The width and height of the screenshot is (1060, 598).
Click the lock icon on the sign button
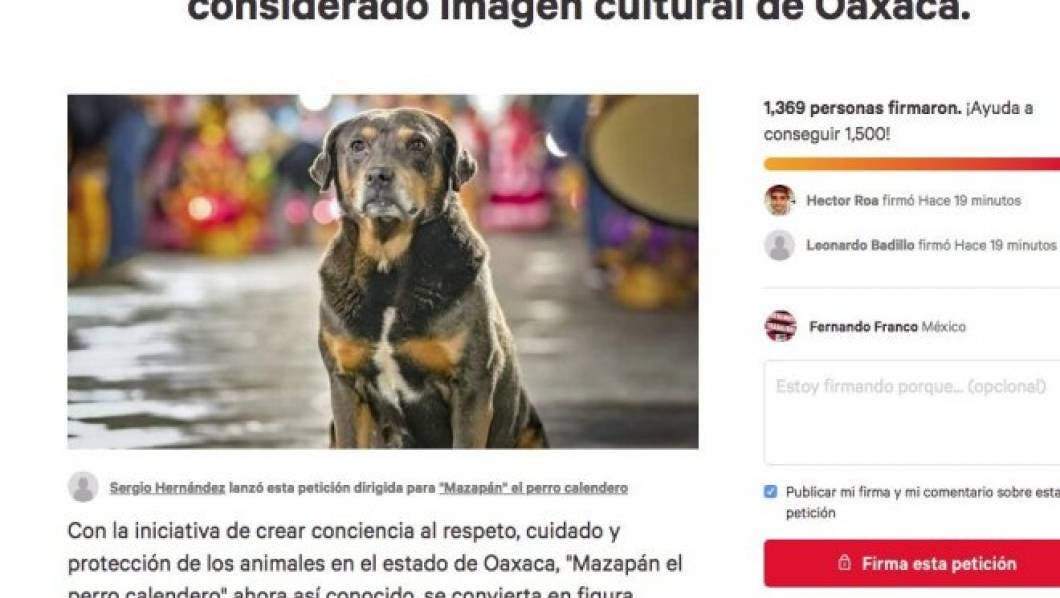844,563
